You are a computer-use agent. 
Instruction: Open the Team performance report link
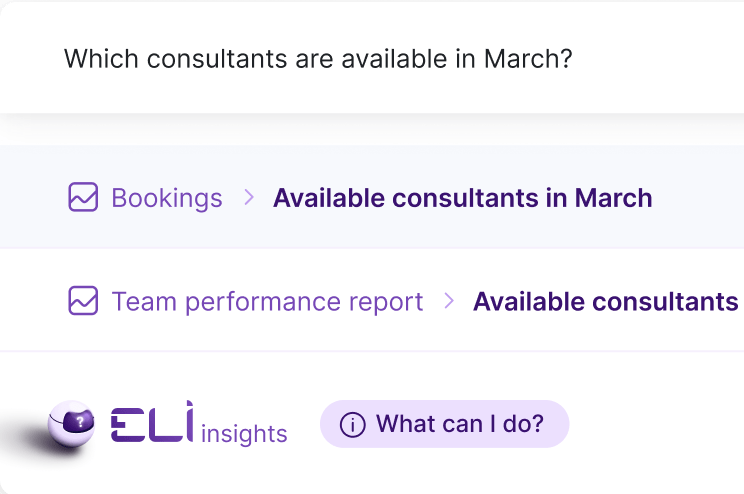pos(267,302)
